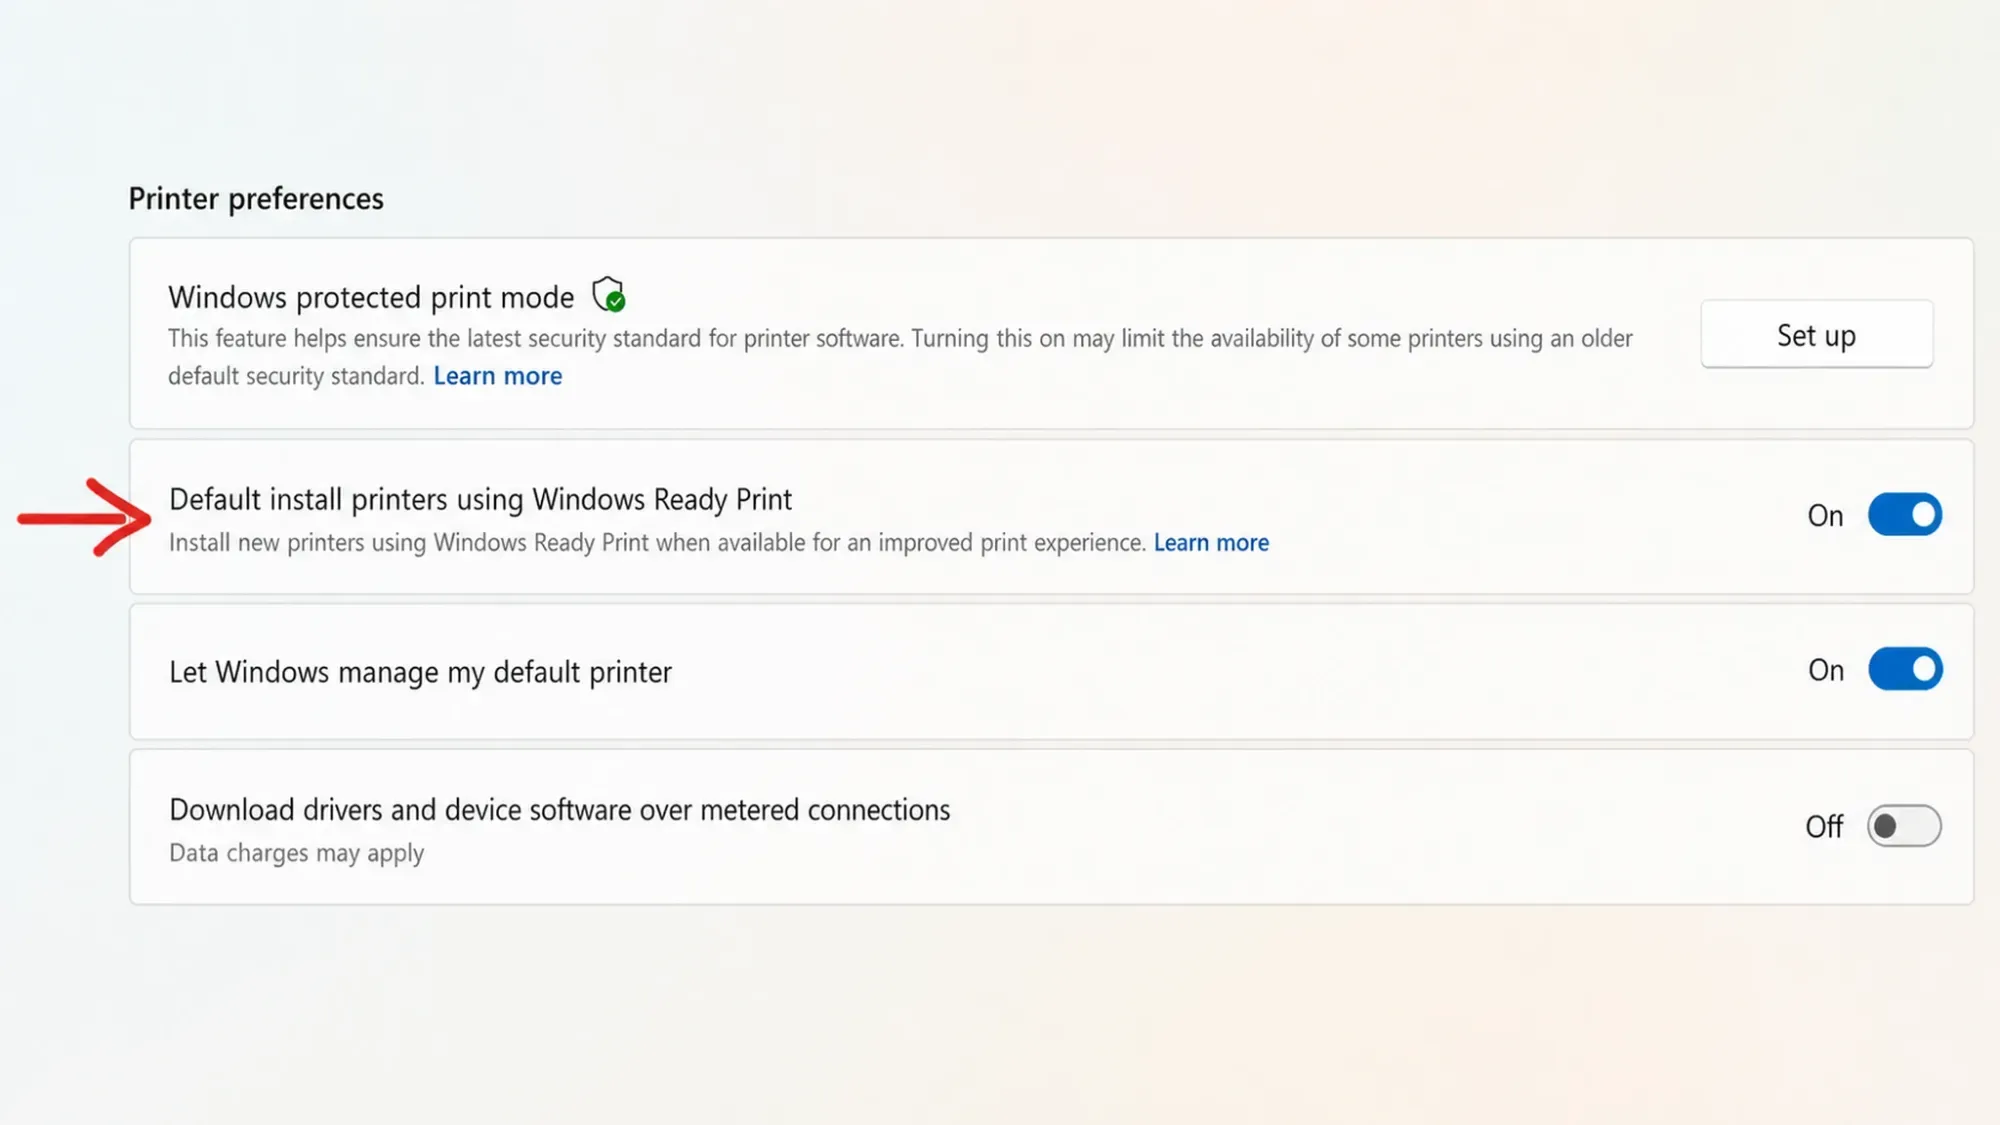Click the Default install printers using Windows Ready Print title
2000x1125 pixels.
pyautogui.click(x=480, y=499)
